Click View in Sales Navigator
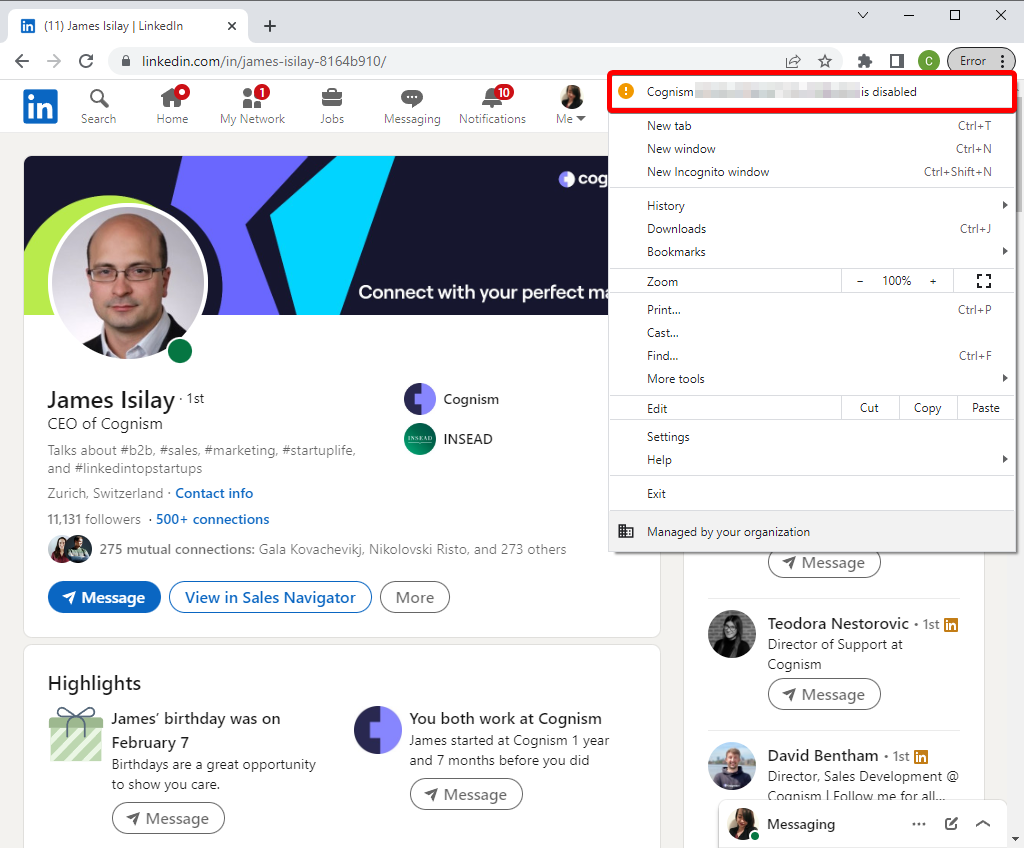 click(x=270, y=597)
